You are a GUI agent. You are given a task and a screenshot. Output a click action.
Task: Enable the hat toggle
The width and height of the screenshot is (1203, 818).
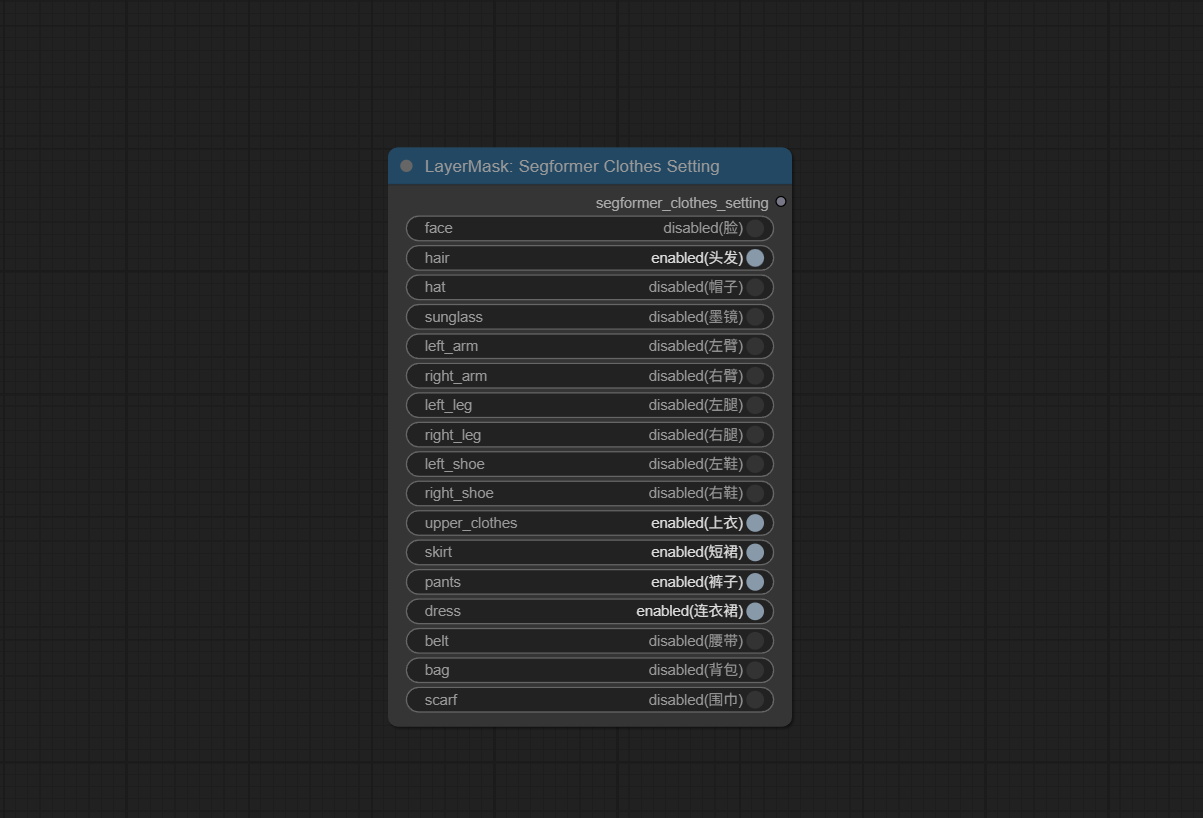tap(755, 287)
